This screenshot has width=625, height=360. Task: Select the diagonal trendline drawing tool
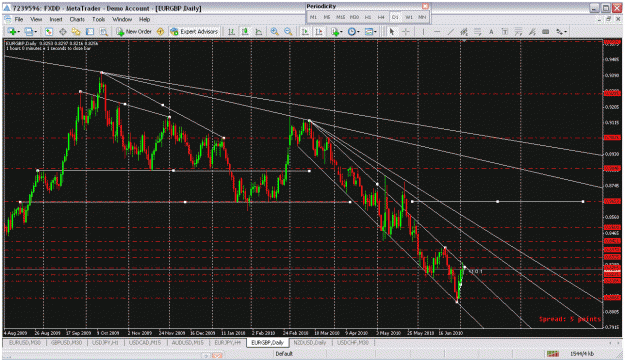click(450, 31)
